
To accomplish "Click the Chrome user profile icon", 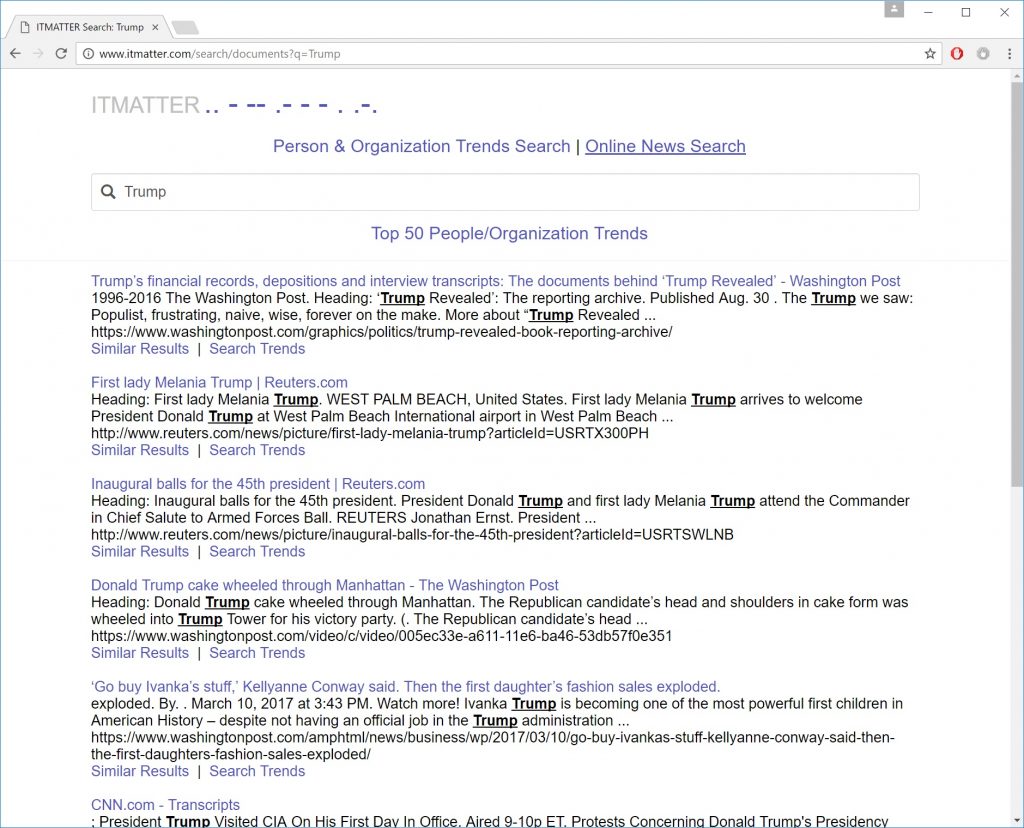I will click(894, 10).
